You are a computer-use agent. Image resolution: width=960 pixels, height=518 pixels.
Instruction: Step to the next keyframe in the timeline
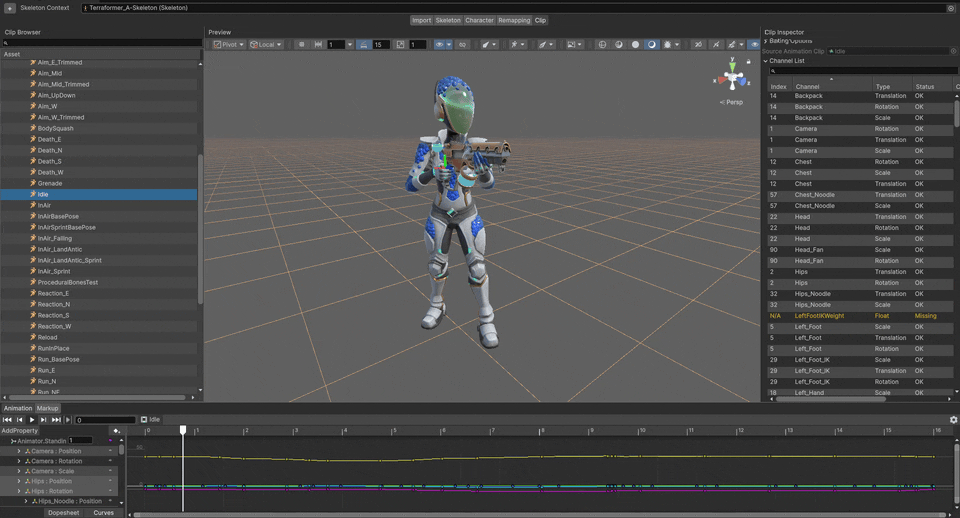(44, 420)
